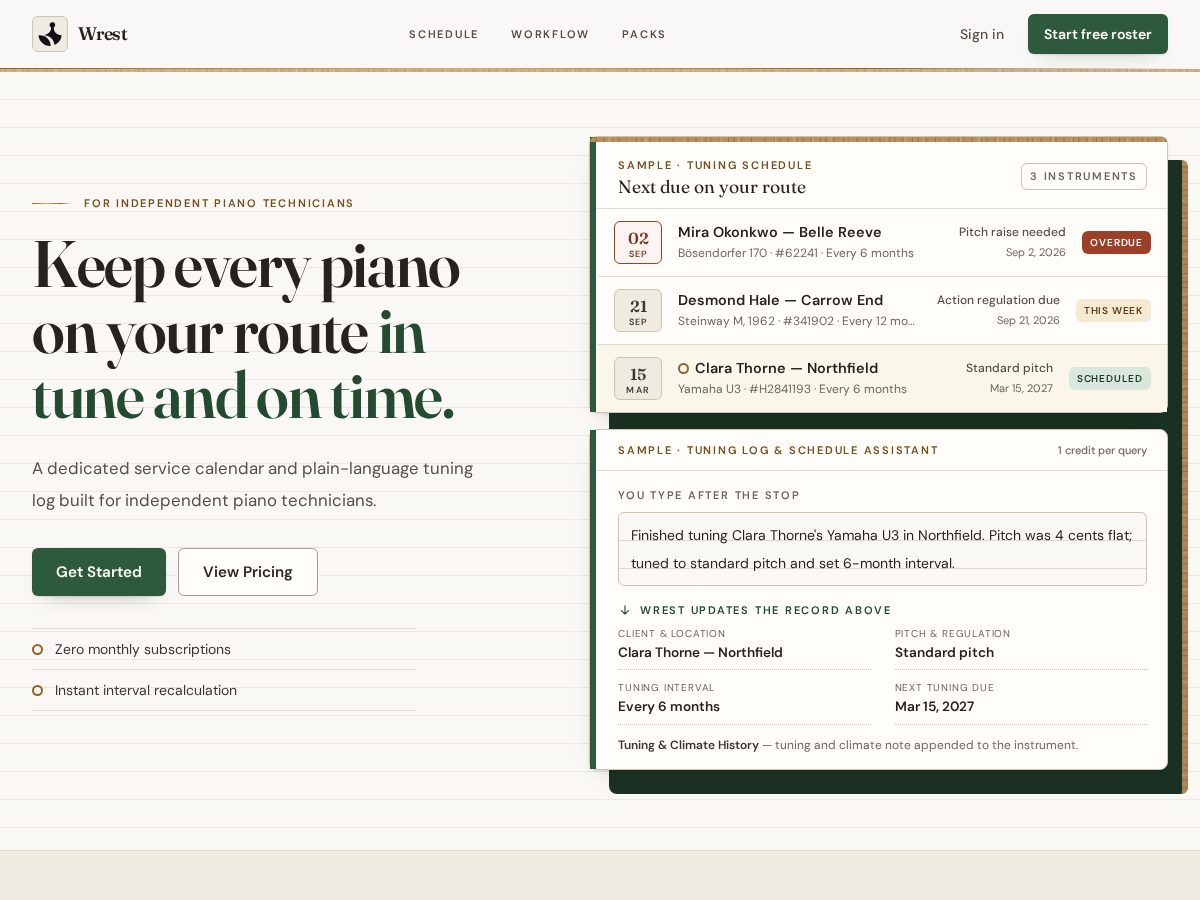Click the Steinway M, 1962 instrument details
The width and height of the screenshot is (1200, 900).
tap(797, 321)
